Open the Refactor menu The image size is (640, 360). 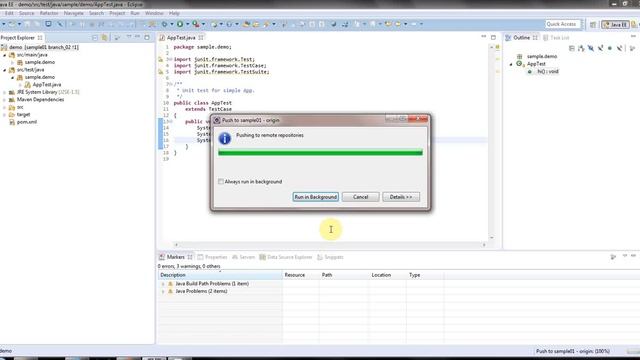click(x=49, y=13)
